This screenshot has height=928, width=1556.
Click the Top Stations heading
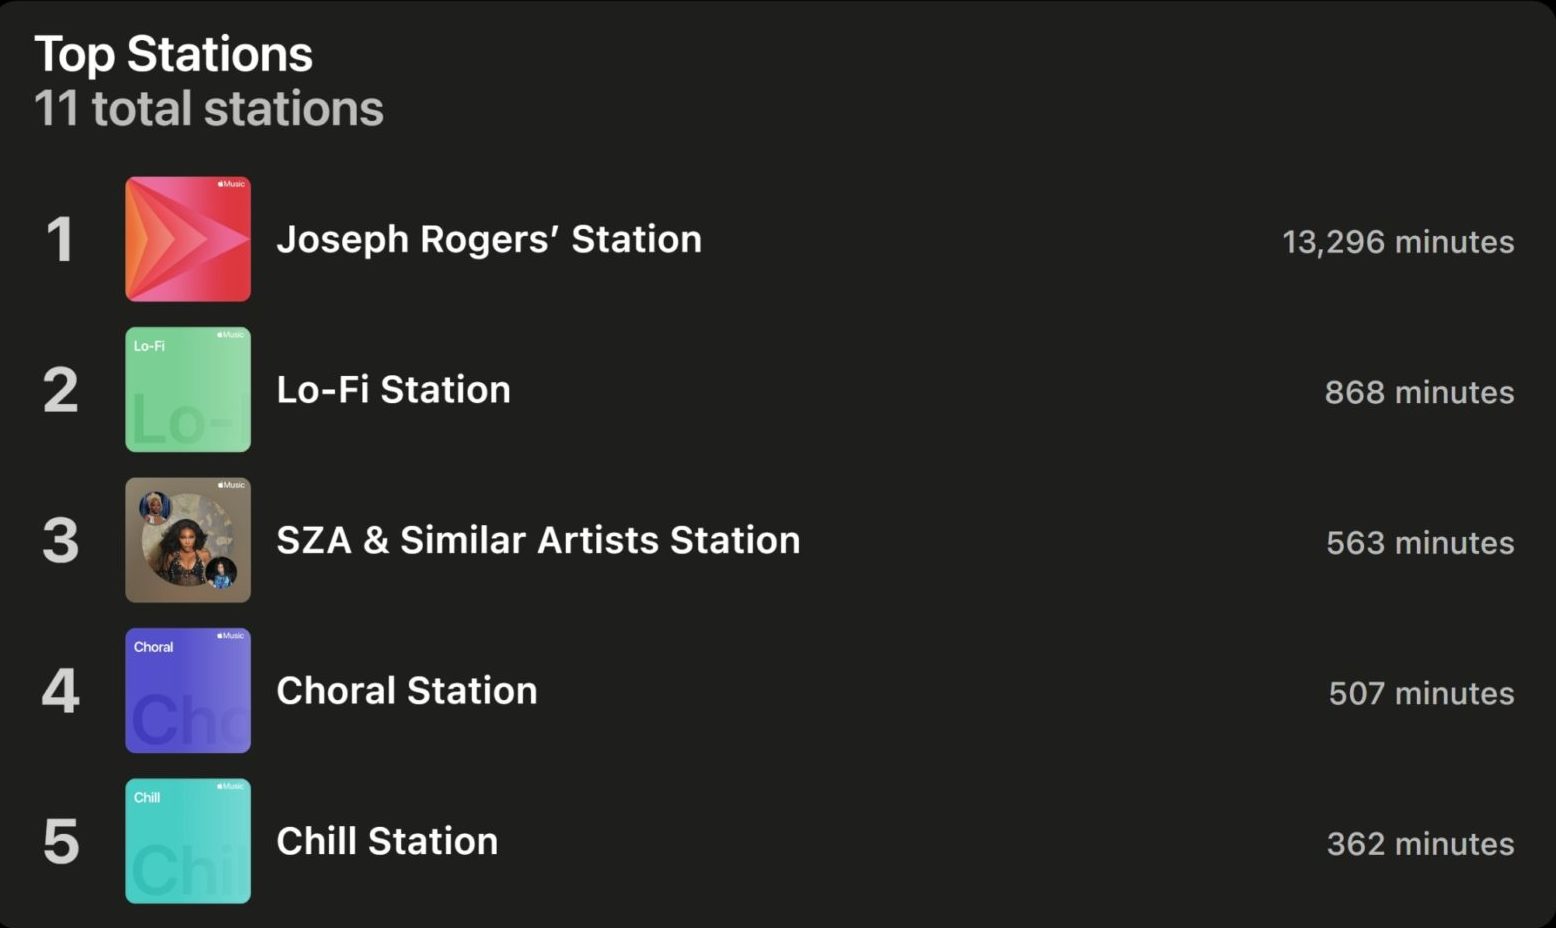[x=173, y=54]
